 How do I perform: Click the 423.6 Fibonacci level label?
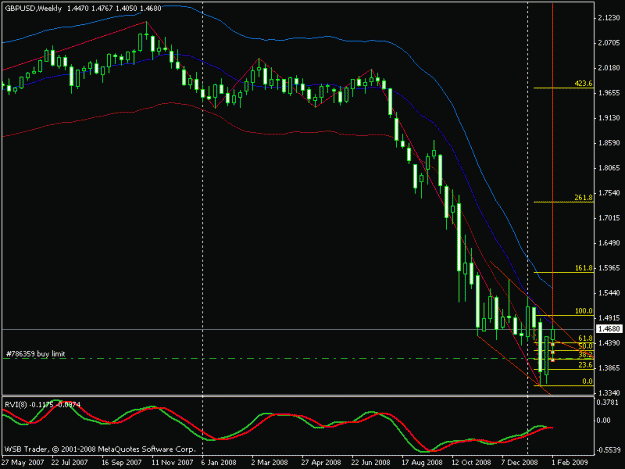(x=583, y=83)
